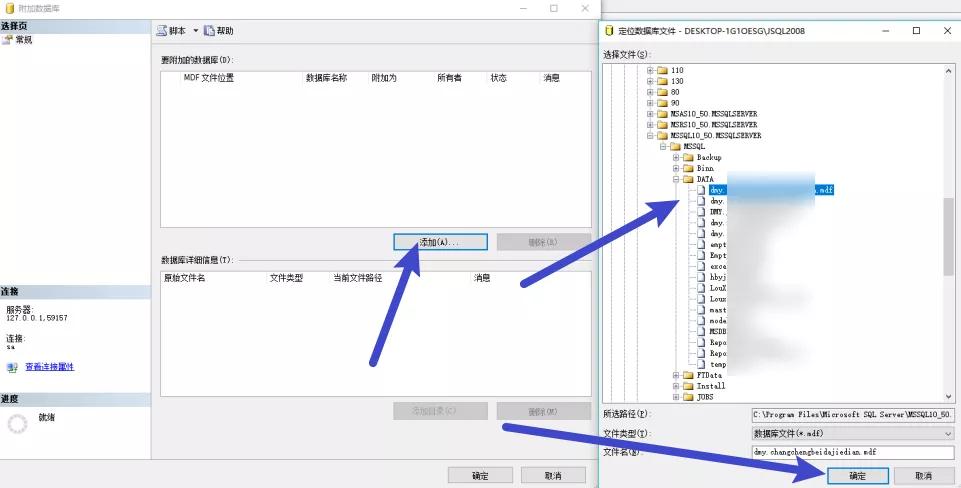Viewport: 961px width, 488px height.
Task: Click the 所有者 column header
Action: (x=449, y=78)
